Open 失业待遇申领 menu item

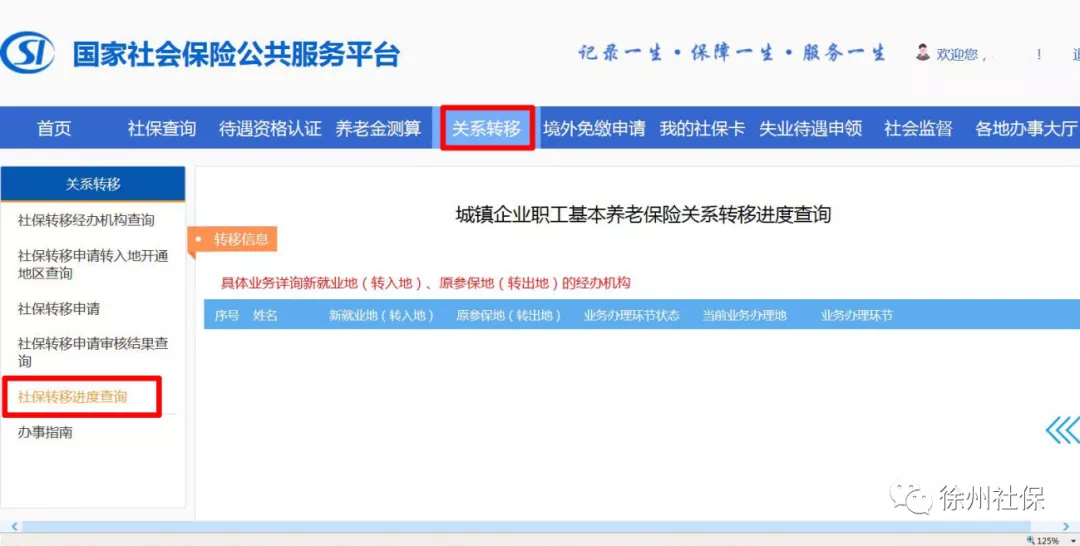point(810,128)
